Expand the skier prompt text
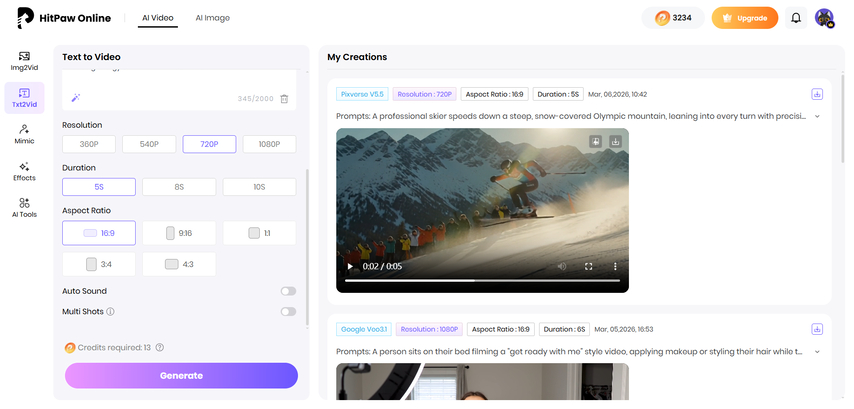The width and height of the screenshot is (854, 409). click(x=817, y=116)
